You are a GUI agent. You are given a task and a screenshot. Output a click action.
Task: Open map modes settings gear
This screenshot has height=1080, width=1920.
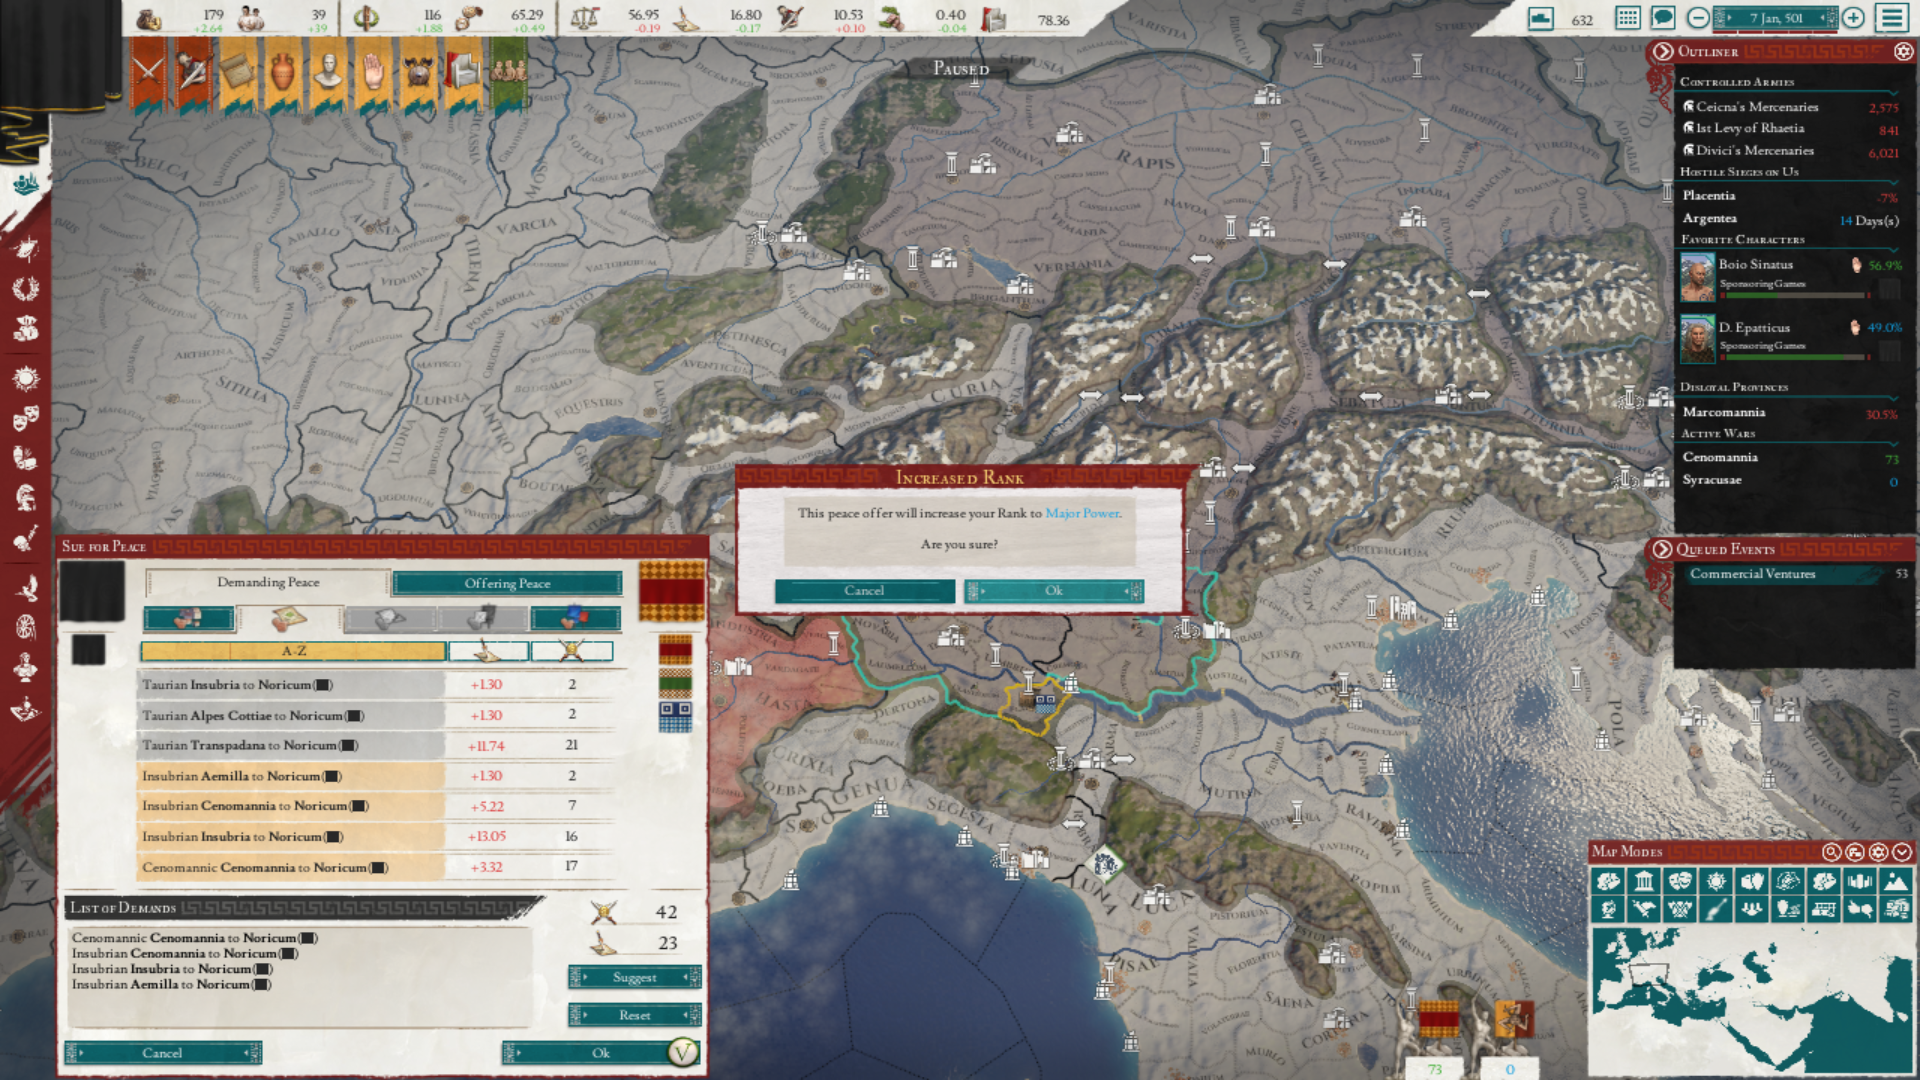point(1878,852)
